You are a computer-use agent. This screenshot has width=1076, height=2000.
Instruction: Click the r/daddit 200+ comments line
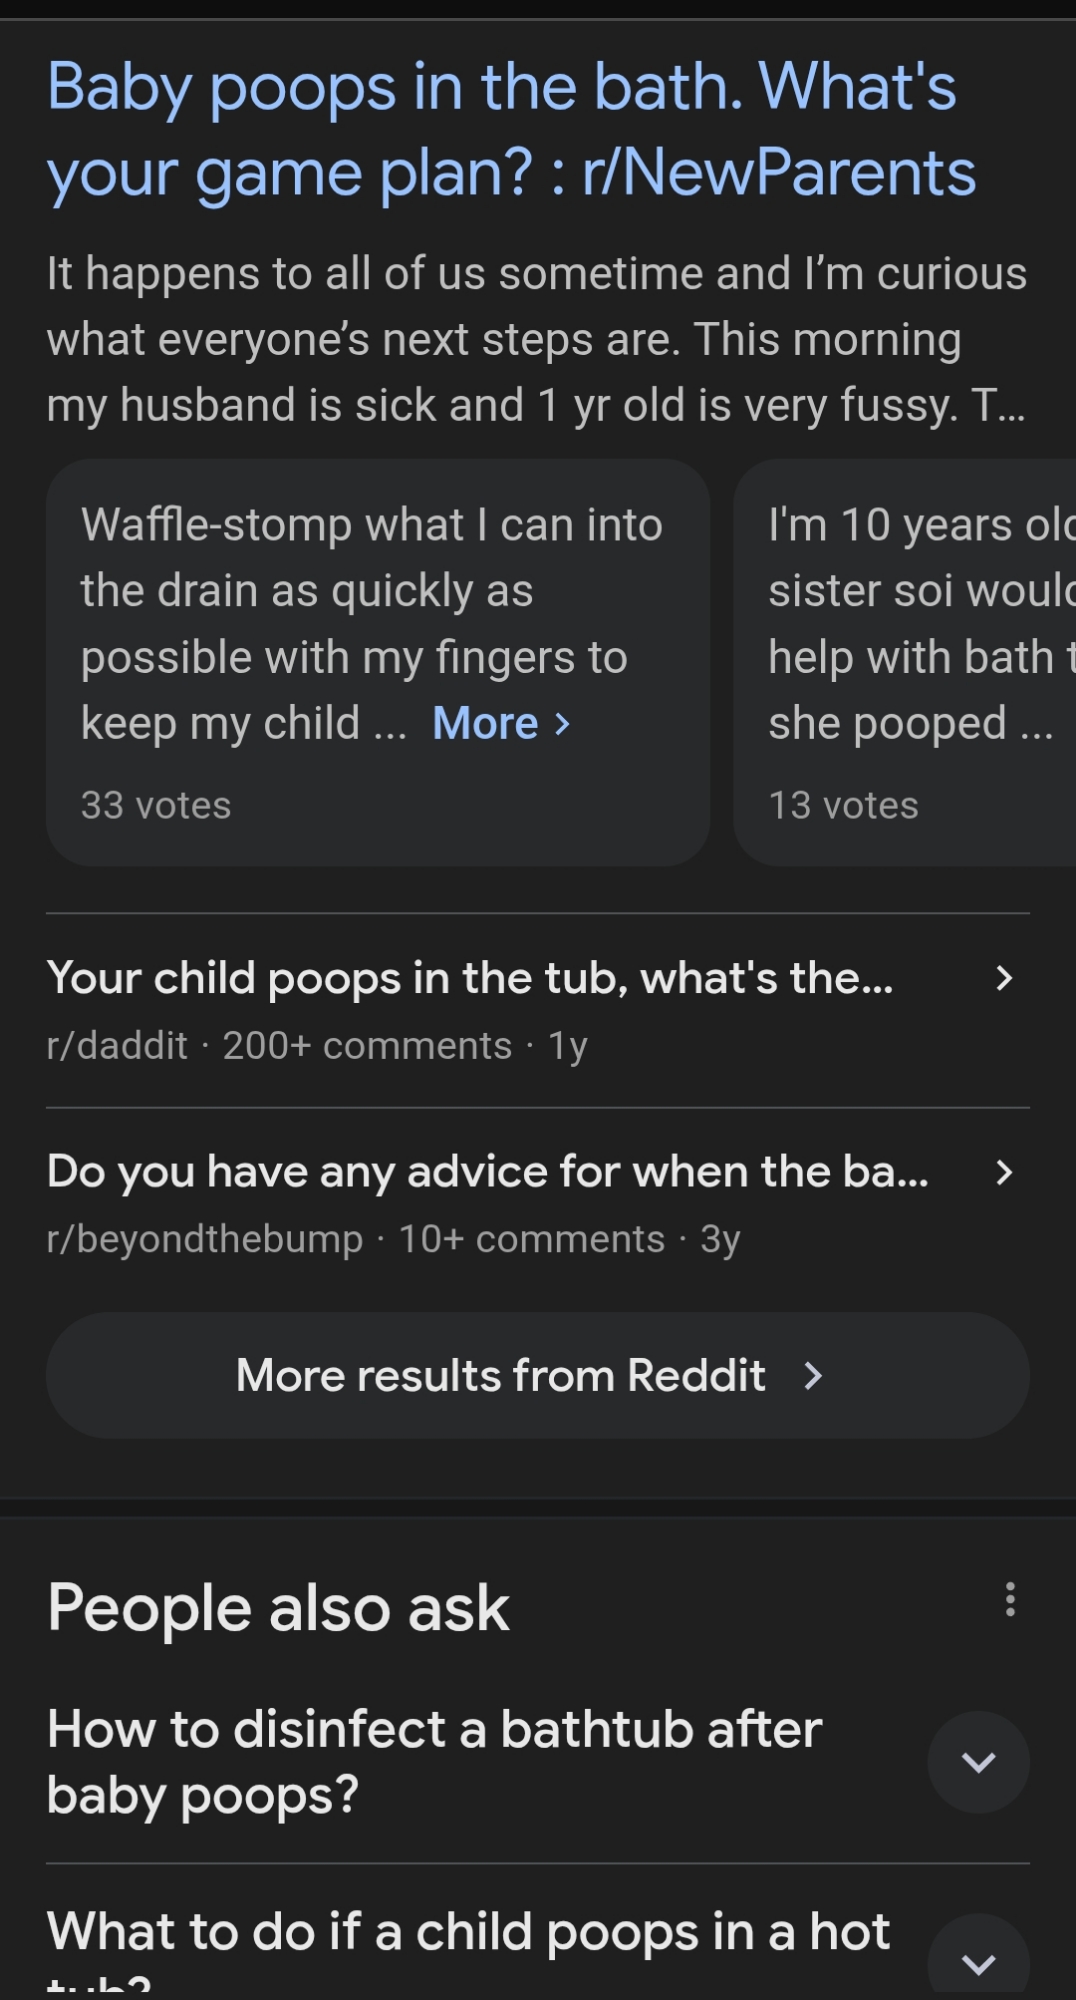click(x=317, y=1046)
